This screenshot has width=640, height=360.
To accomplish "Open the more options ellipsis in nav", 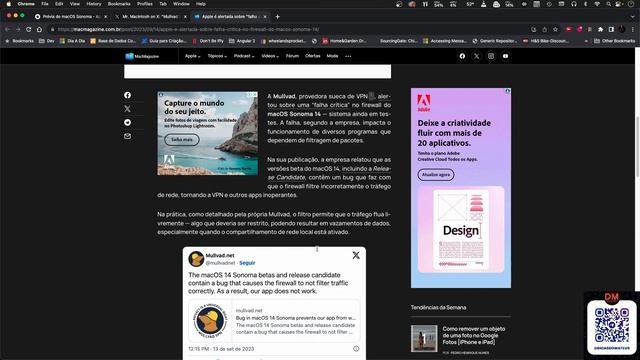I will tap(348, 56).
